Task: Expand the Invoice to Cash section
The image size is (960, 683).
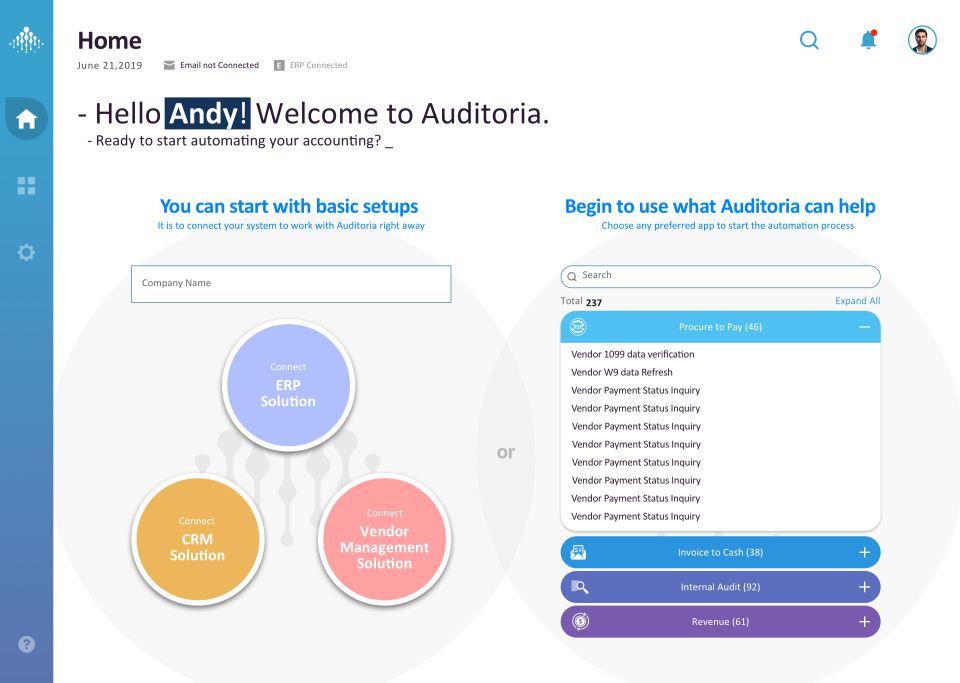Action: tap(863, 552)
